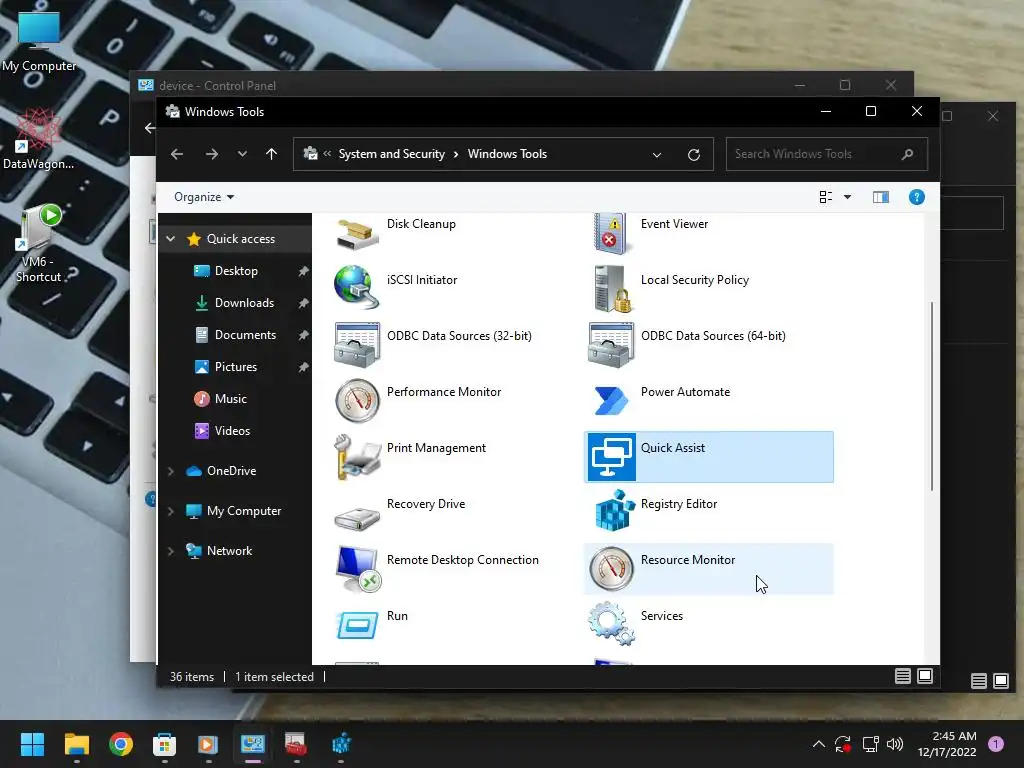Select the Resource Monitor gauge icon
This screenshot has width=1024, height=768.
point(611,569)
